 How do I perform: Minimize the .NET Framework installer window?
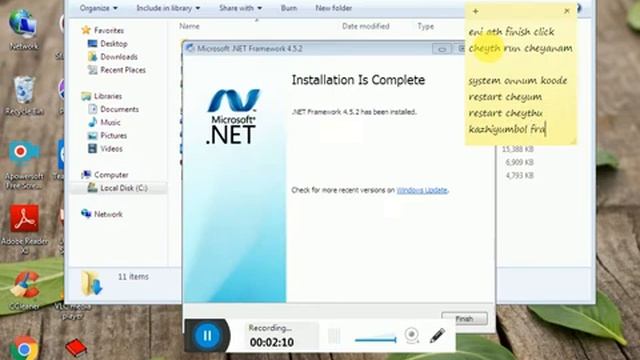point(442,49)
